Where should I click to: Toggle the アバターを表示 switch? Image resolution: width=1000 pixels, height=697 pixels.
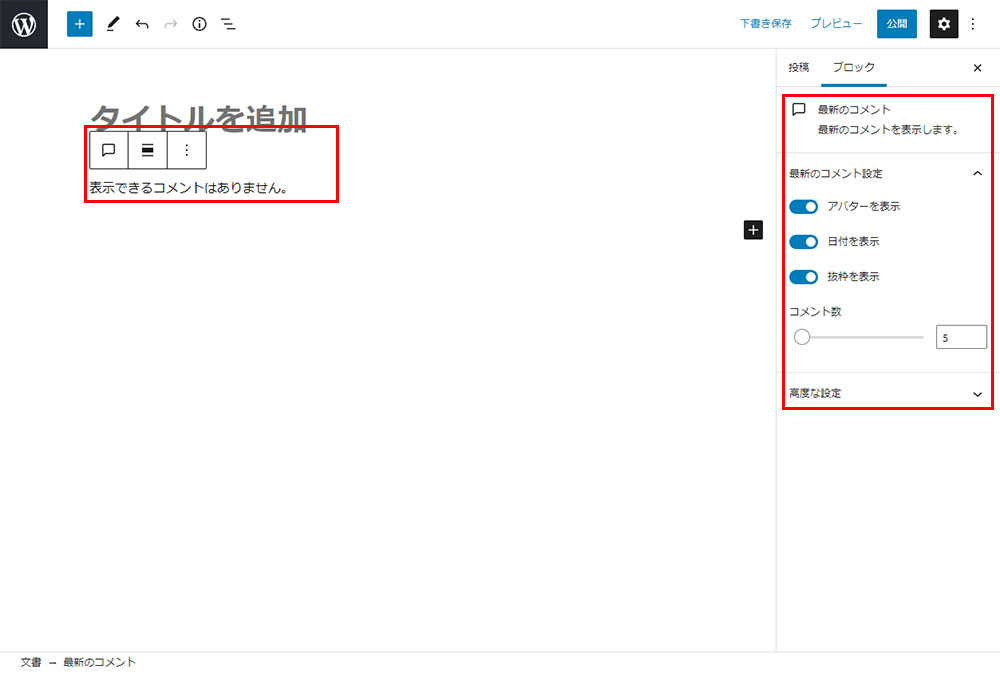point(803,207)
